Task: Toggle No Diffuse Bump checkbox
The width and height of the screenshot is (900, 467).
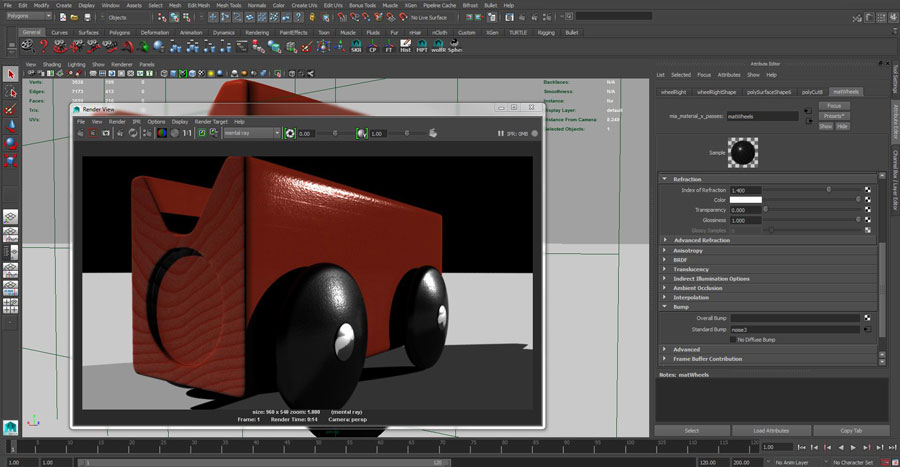Action: [x=732, y=340]
